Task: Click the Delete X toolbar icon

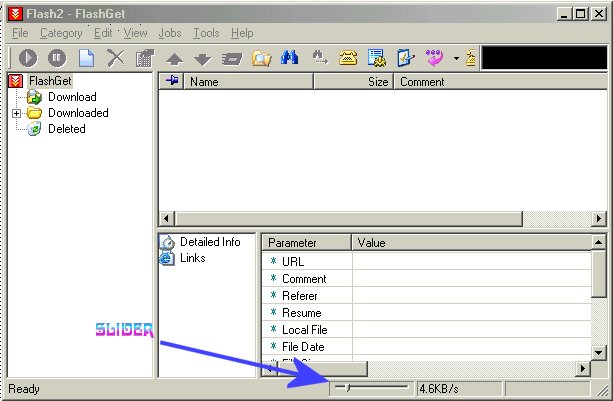Action: [x=116, y=58]
